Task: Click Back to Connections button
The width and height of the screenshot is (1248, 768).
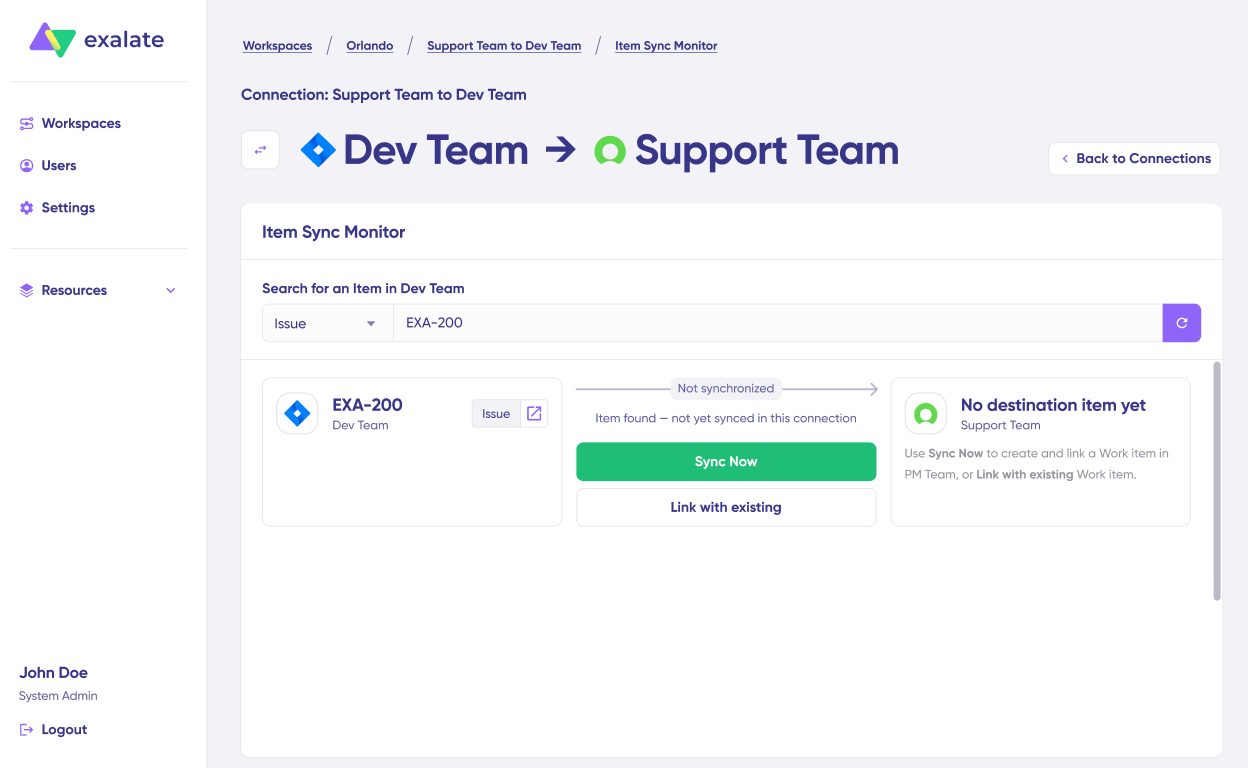Action: pos(1134,158)
